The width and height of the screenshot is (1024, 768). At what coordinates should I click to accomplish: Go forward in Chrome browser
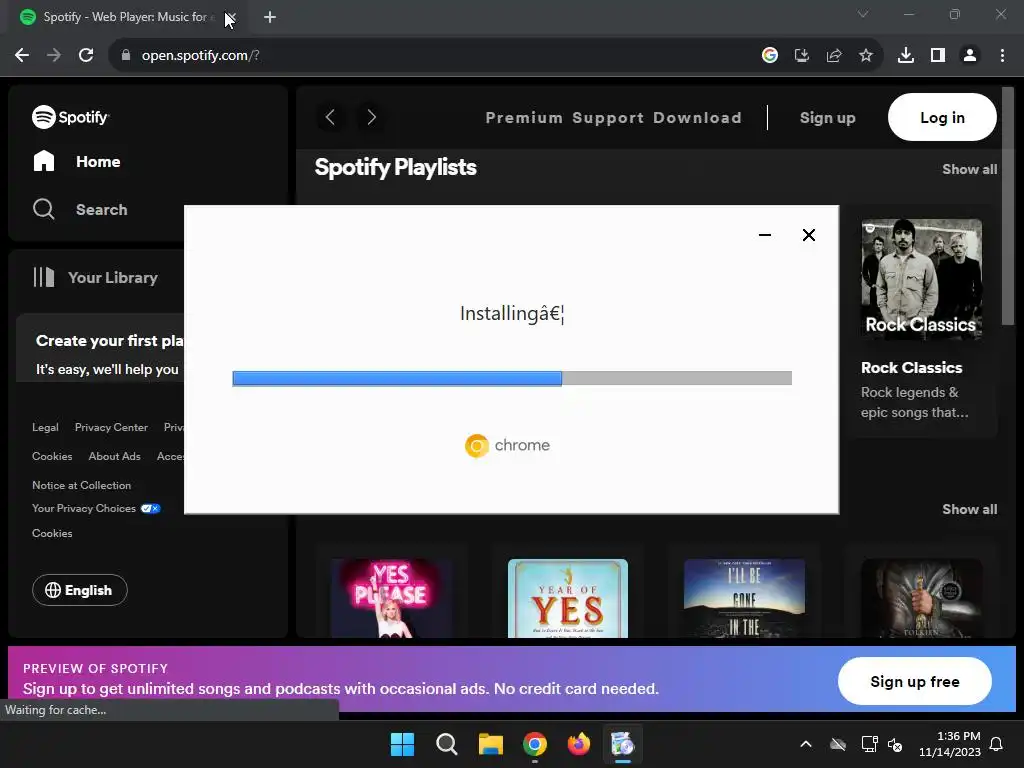54,56
